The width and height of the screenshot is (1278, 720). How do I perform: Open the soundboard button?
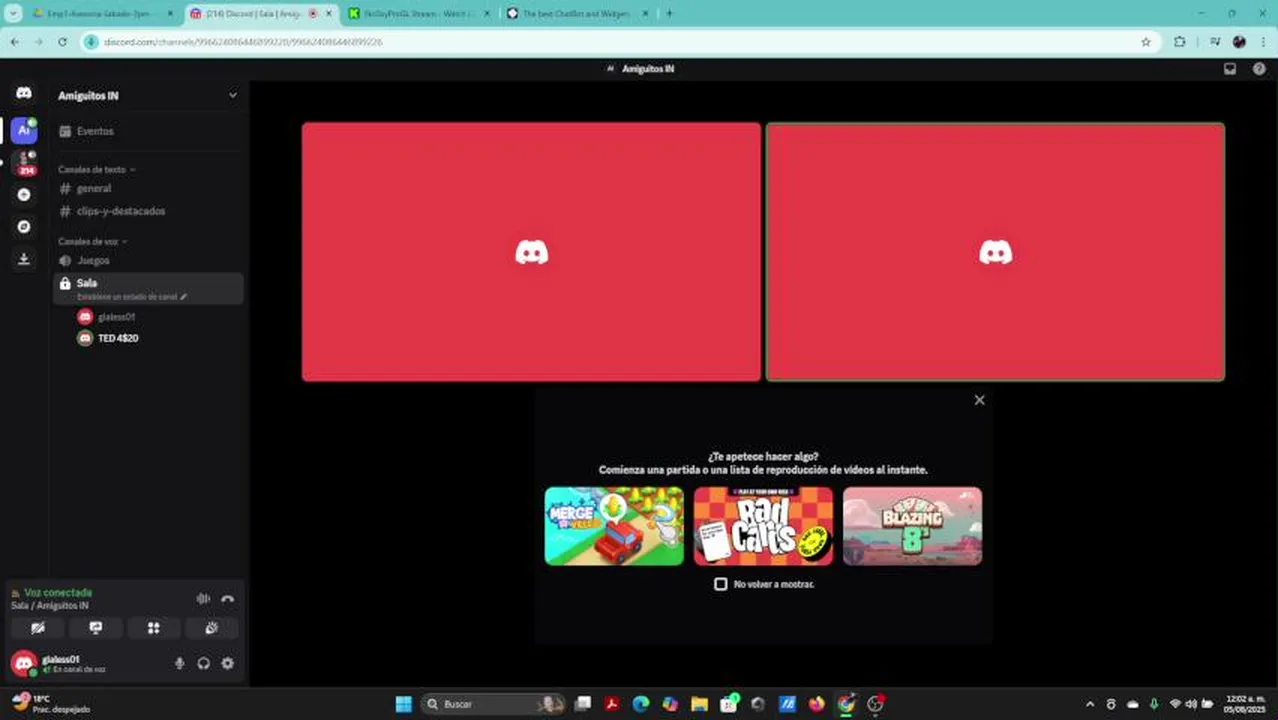click(211, 628)
